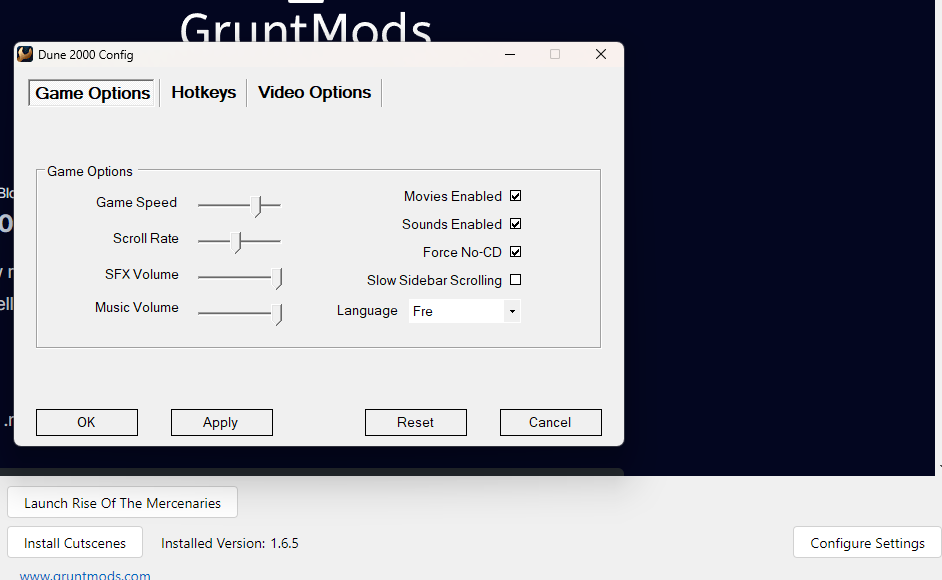Viewport: 942px width, 580px height.
Task: Click the Reset button
Action: click(x=415, y=423)
